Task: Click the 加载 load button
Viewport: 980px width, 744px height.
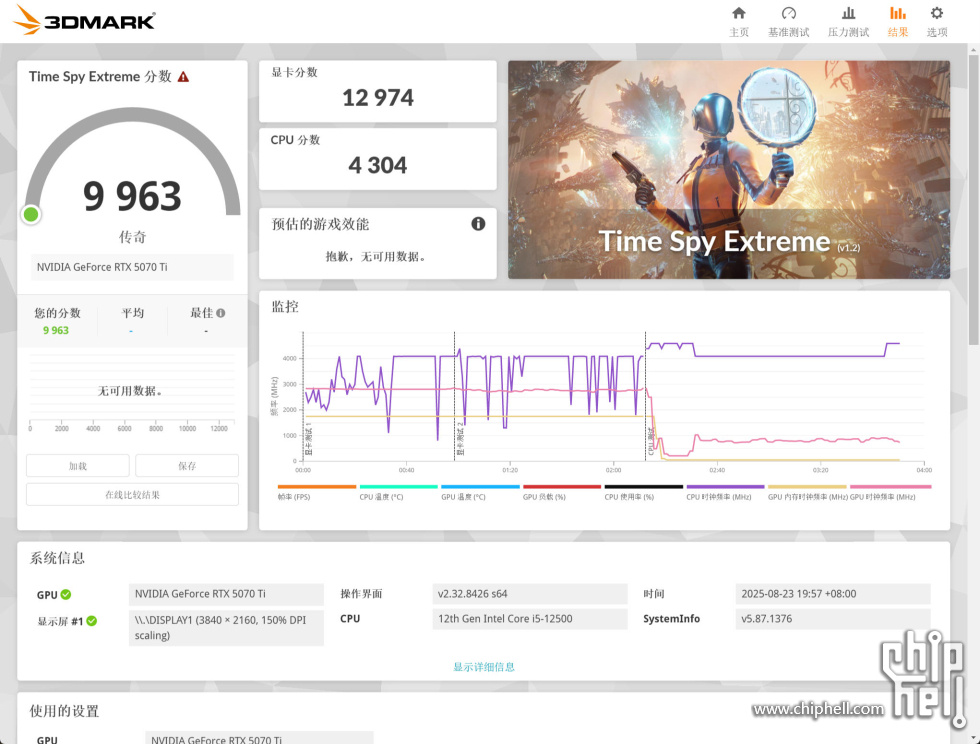Action: coord(78,466)
